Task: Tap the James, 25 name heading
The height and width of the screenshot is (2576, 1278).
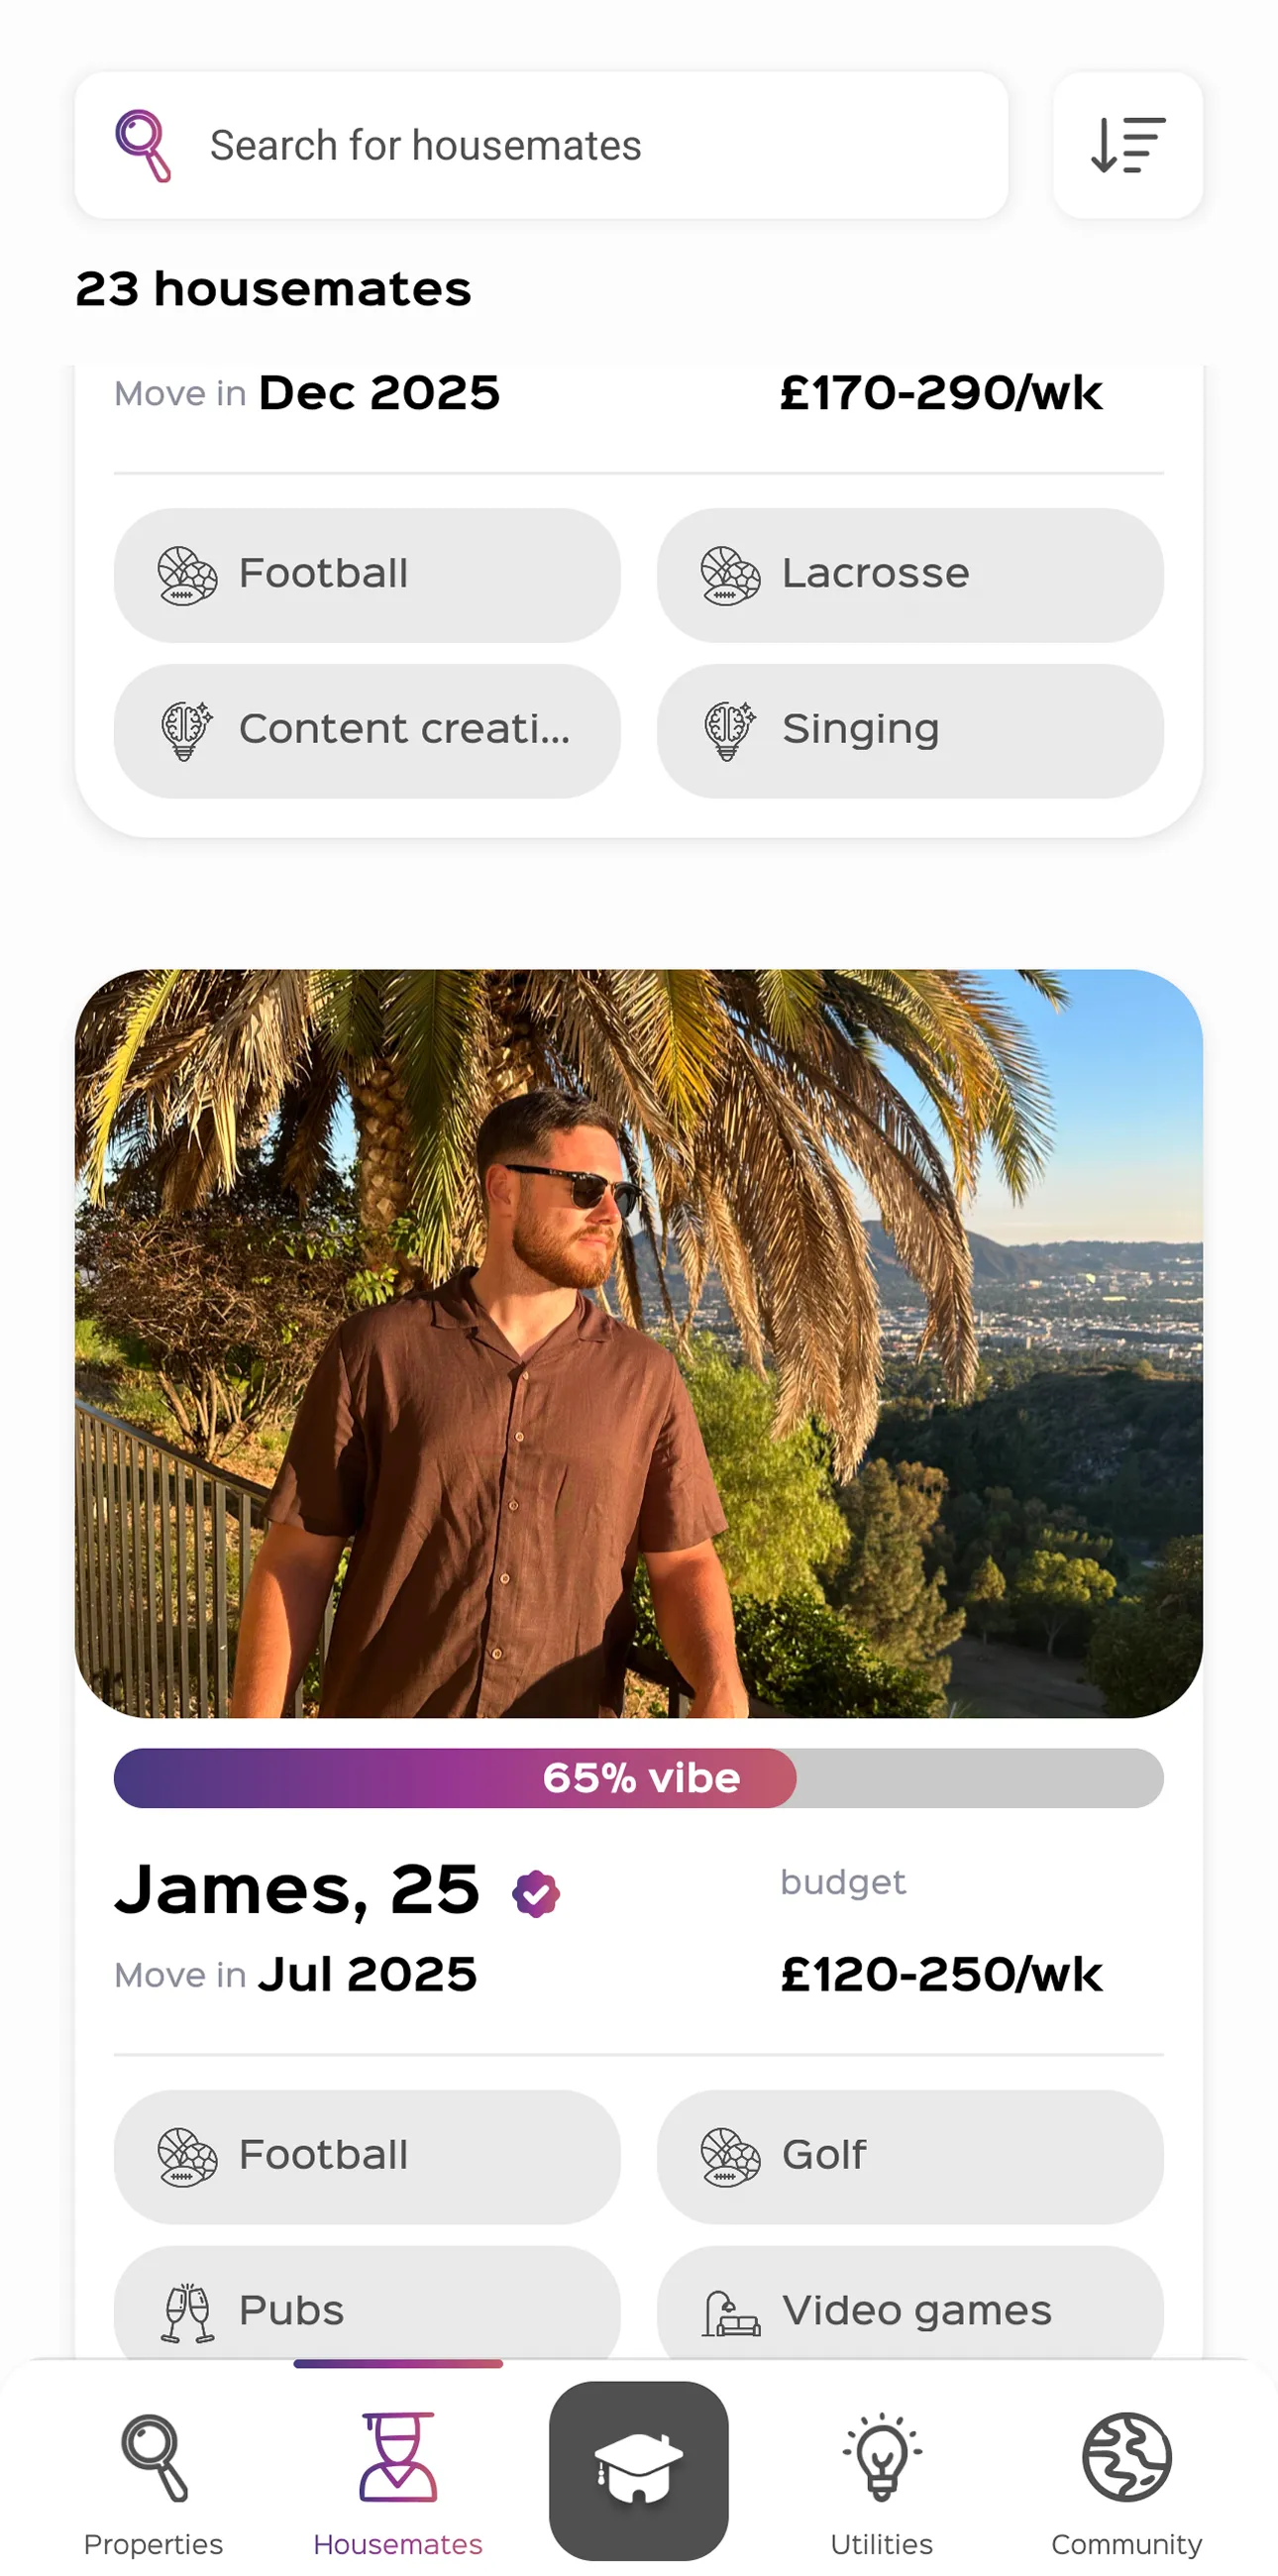Action: [297, 1890]
